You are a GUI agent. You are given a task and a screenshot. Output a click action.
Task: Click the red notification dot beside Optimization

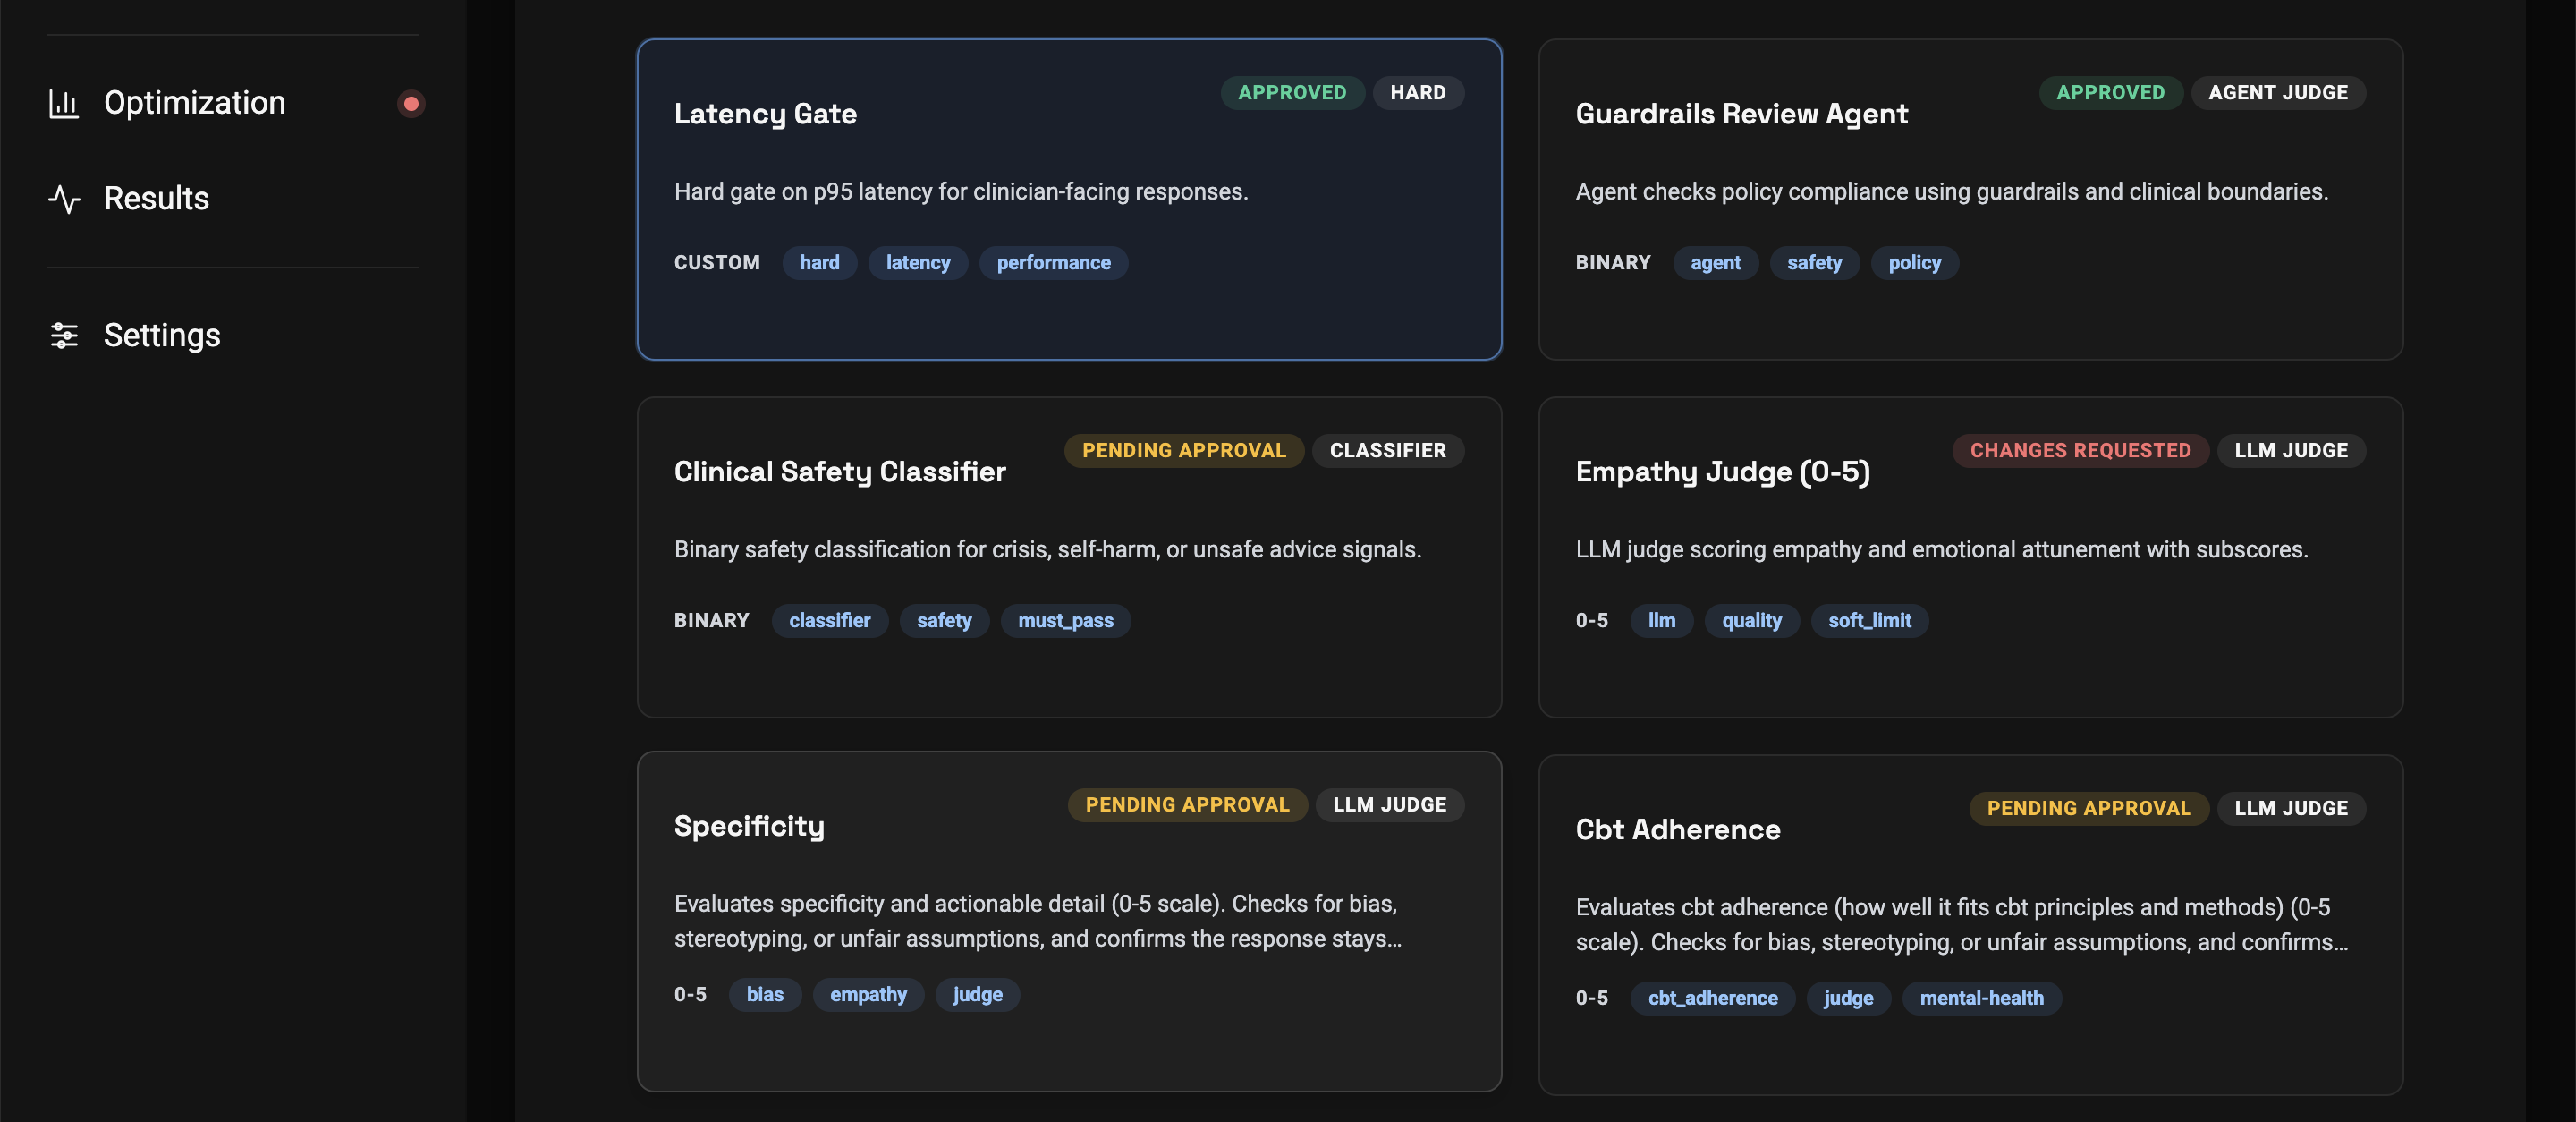(411, 102)
